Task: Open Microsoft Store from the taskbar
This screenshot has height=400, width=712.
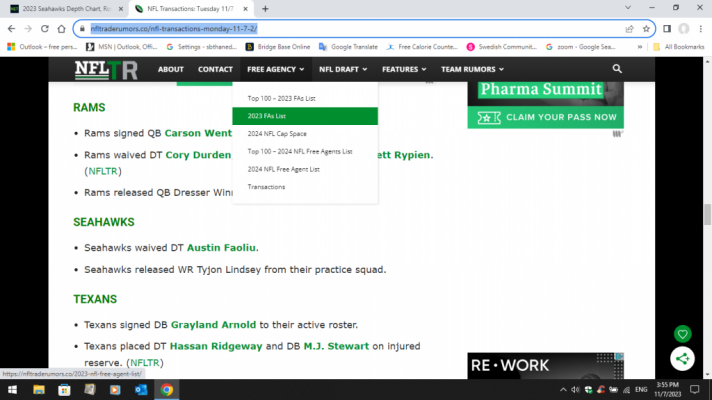Action: pyautogui.click(x=64, y=390)
